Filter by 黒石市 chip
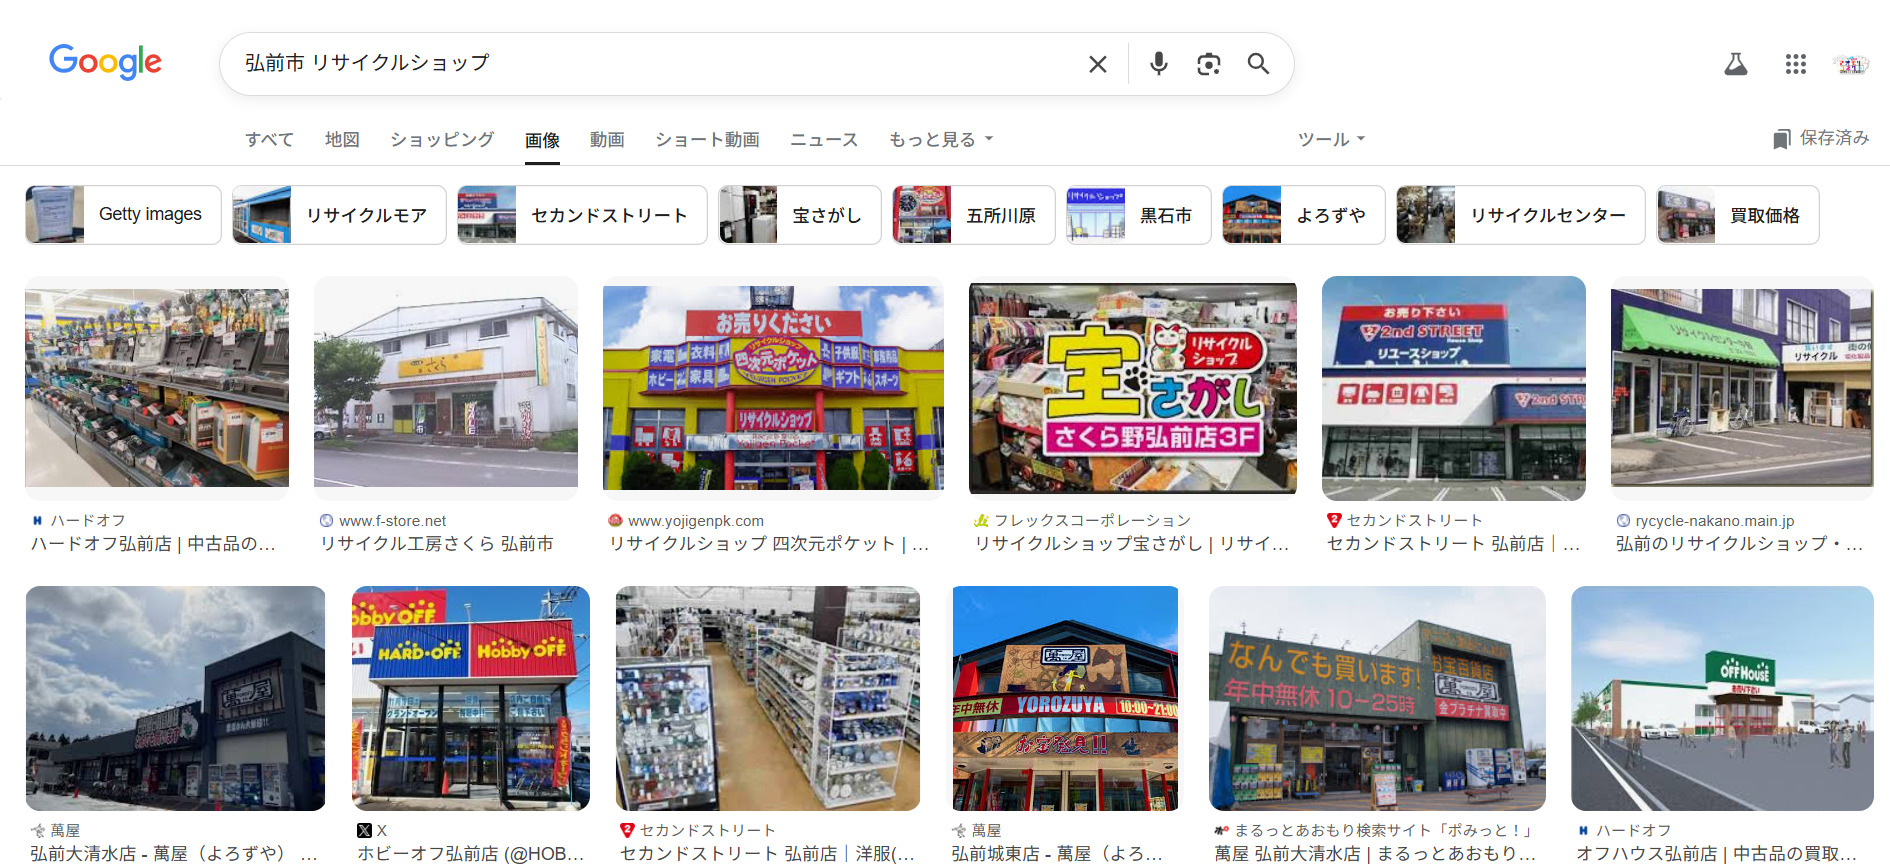Image resolution: width=1890 pixels, height=867 pixels. coord(1139,215)
